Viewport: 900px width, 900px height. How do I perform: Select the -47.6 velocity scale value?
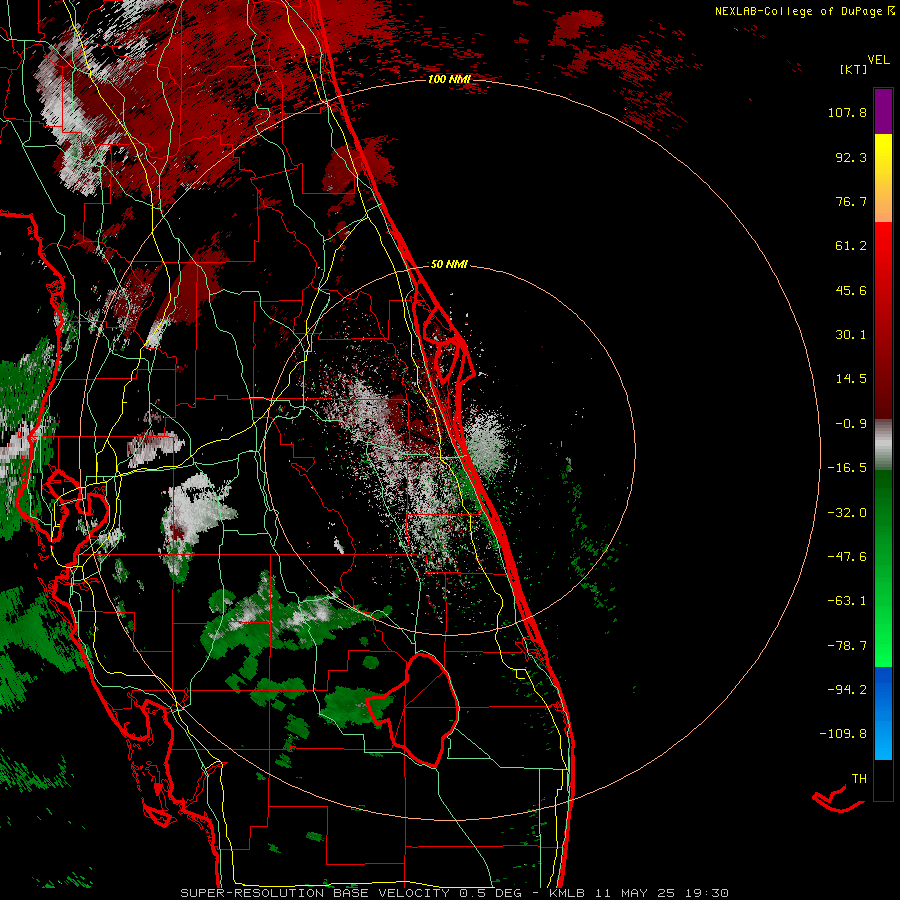coord(847,557)
